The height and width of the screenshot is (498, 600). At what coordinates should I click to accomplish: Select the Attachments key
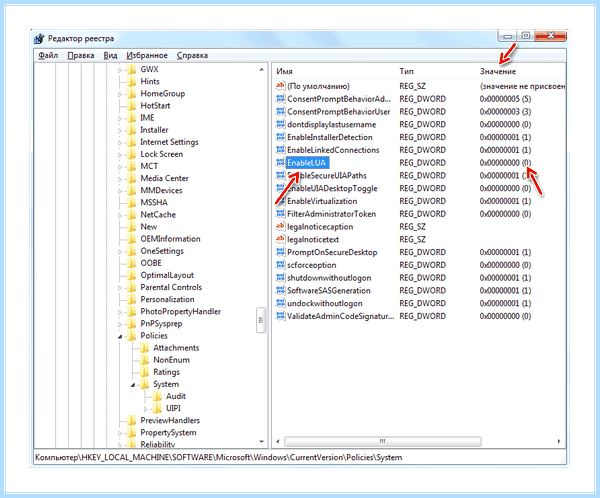[x=176, y=348]
